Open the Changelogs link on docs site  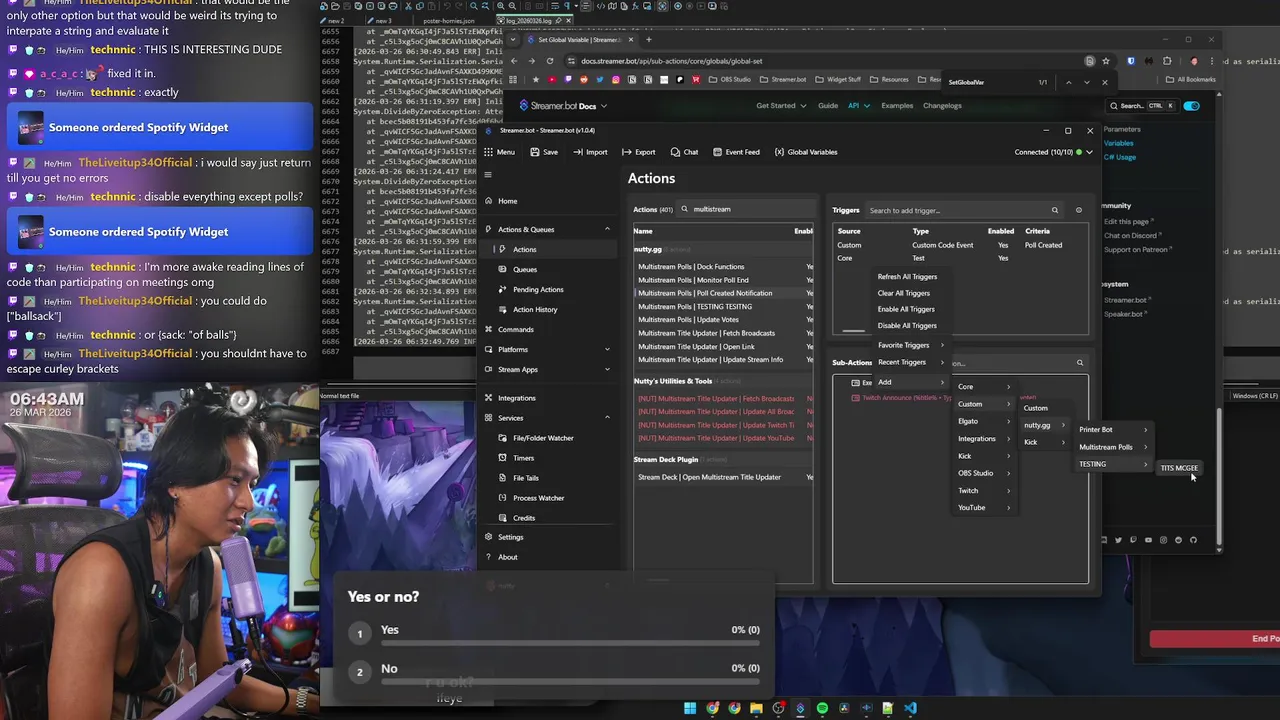pyautogui.click(x=942, y=105)
